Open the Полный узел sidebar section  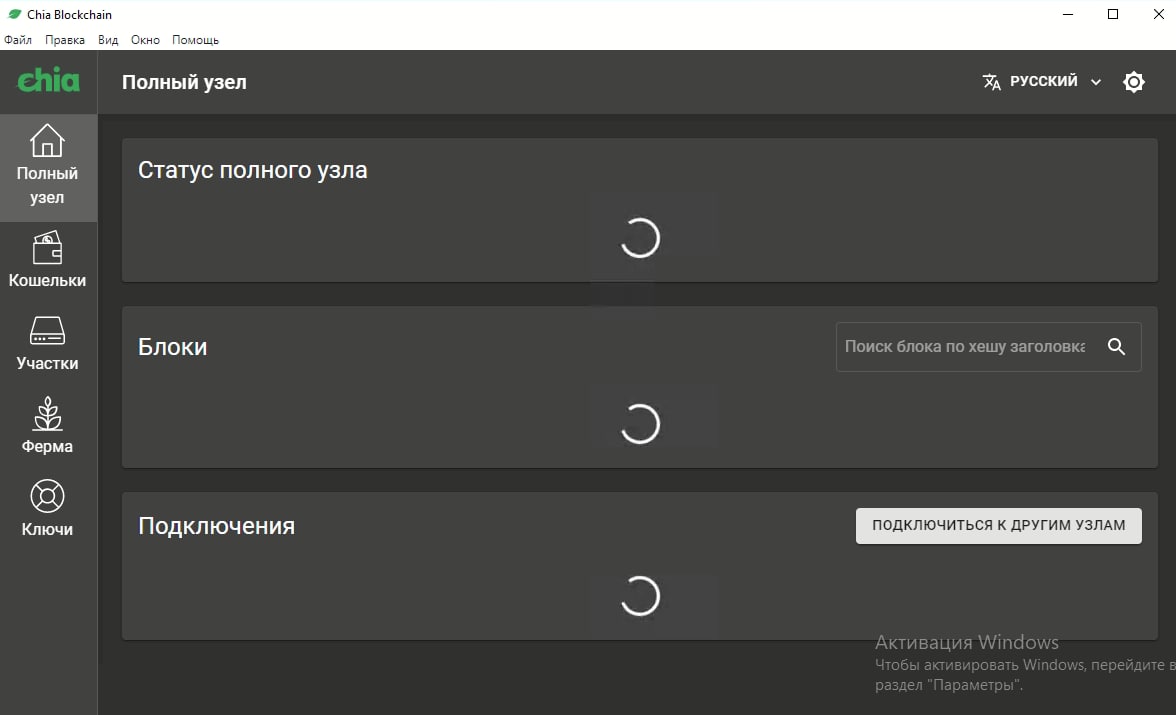point(48,167)
